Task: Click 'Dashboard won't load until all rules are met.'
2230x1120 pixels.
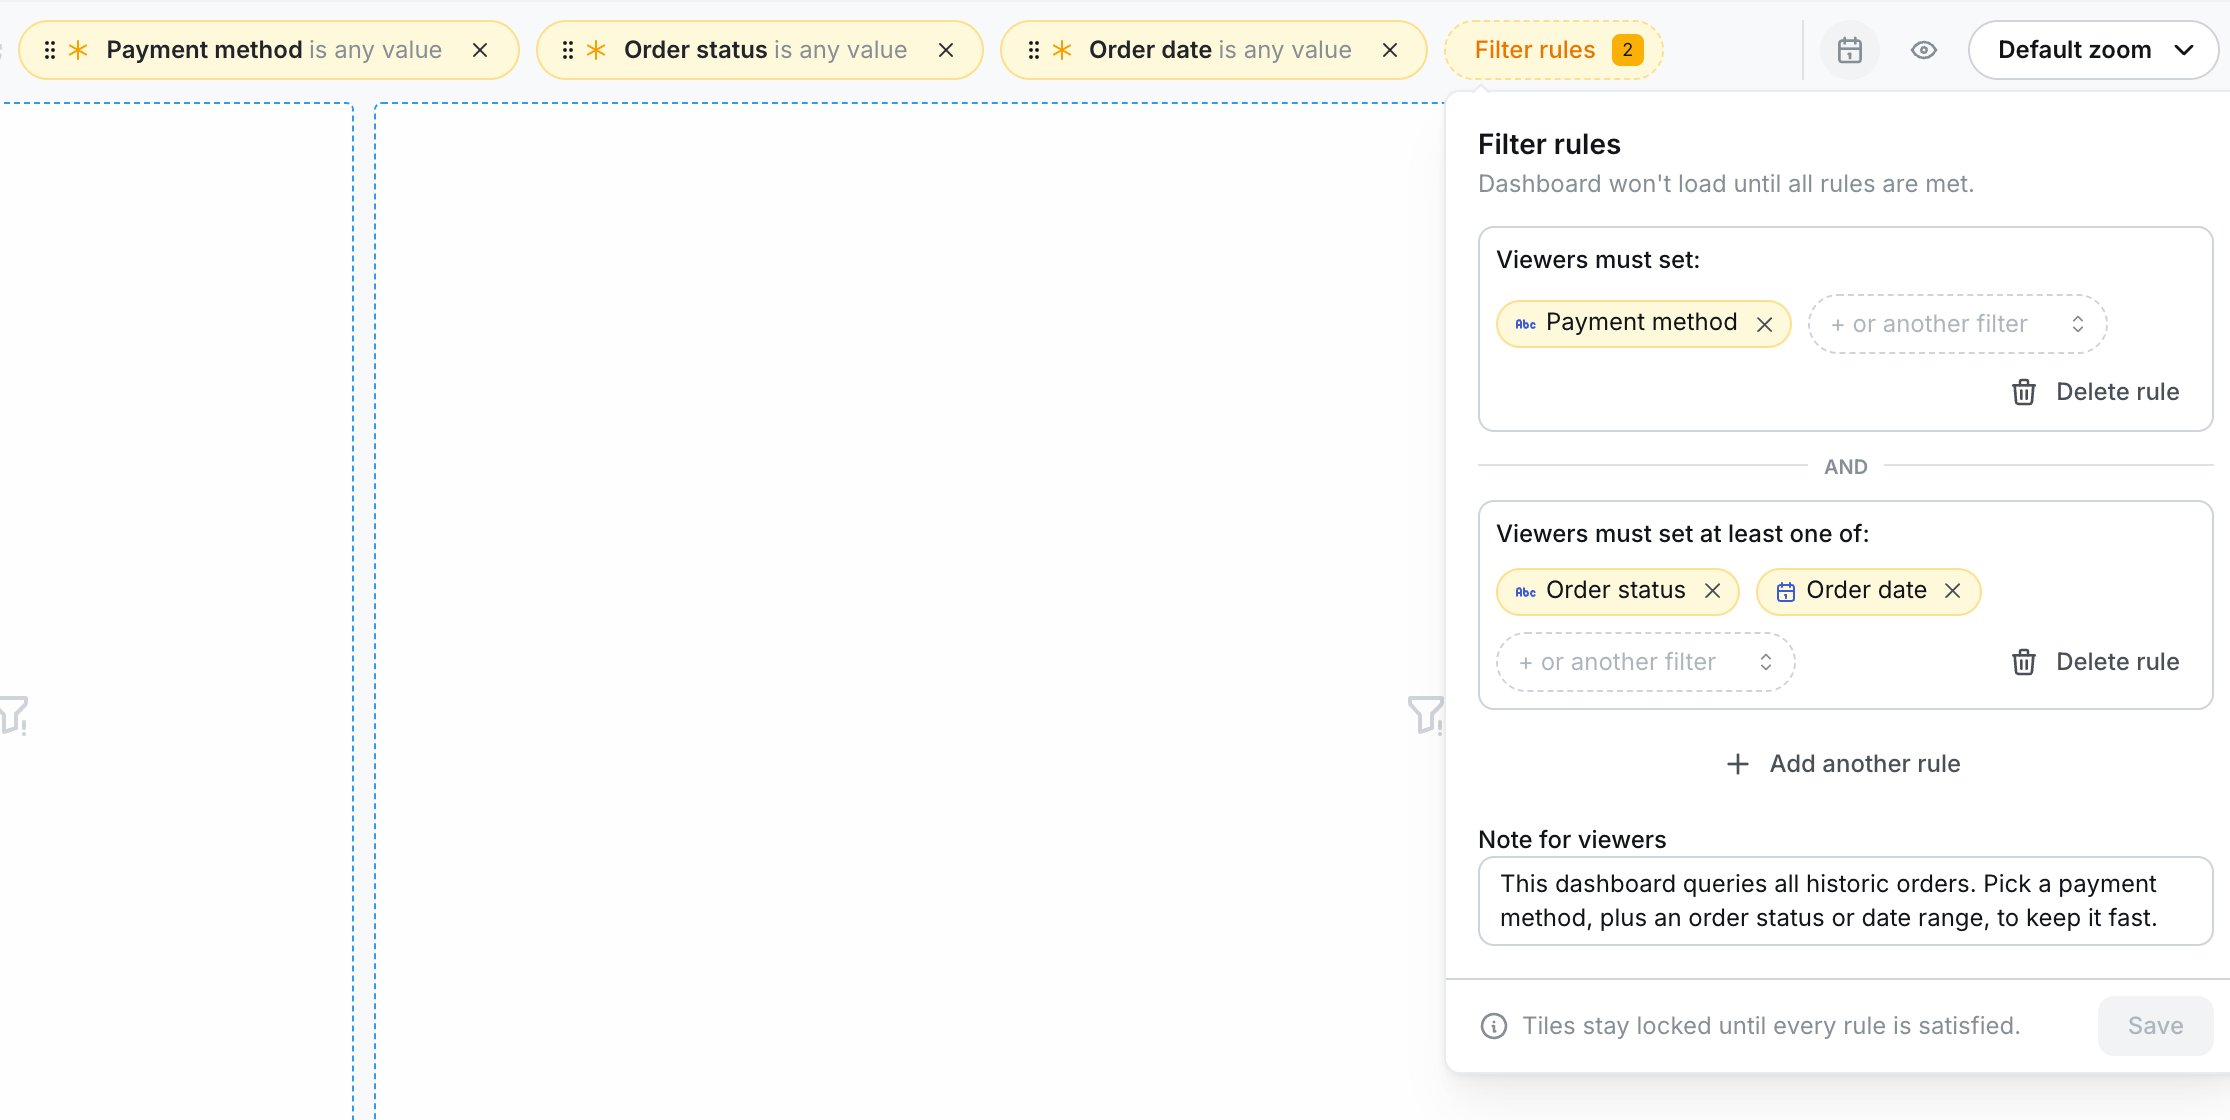Action: pyautogui.click(x=1726, y=184)
